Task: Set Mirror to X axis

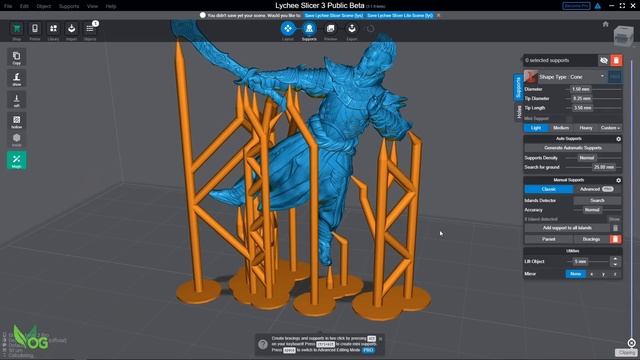Action: (591, 274)
